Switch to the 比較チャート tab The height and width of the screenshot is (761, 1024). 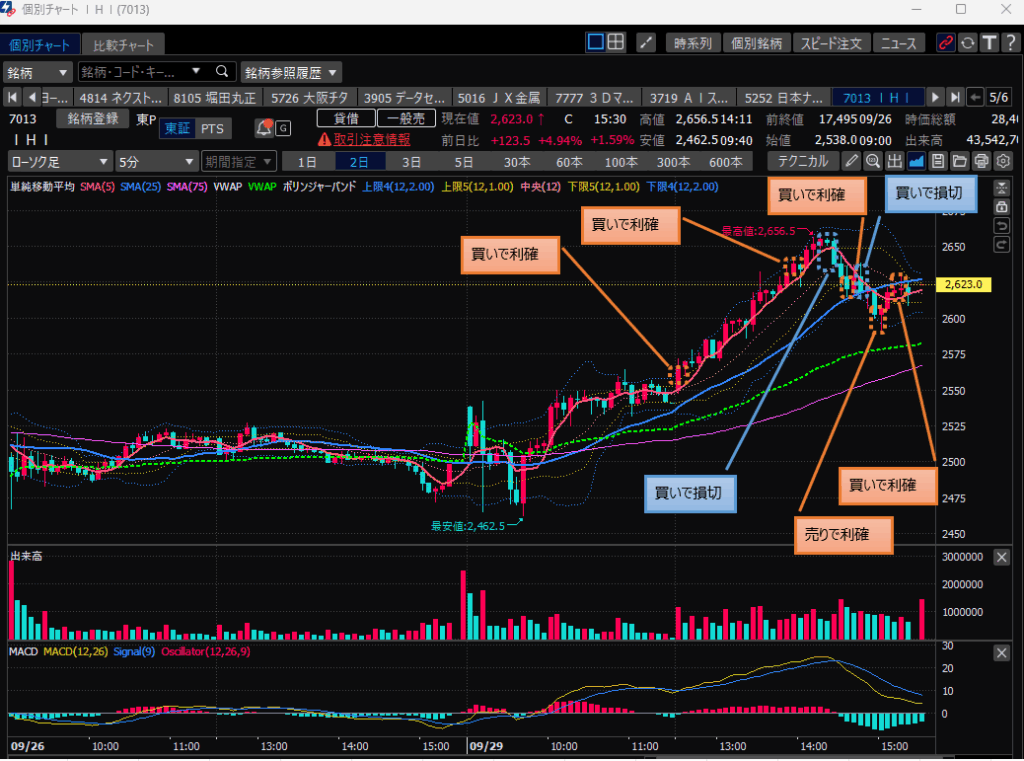(x=124, y=45)
